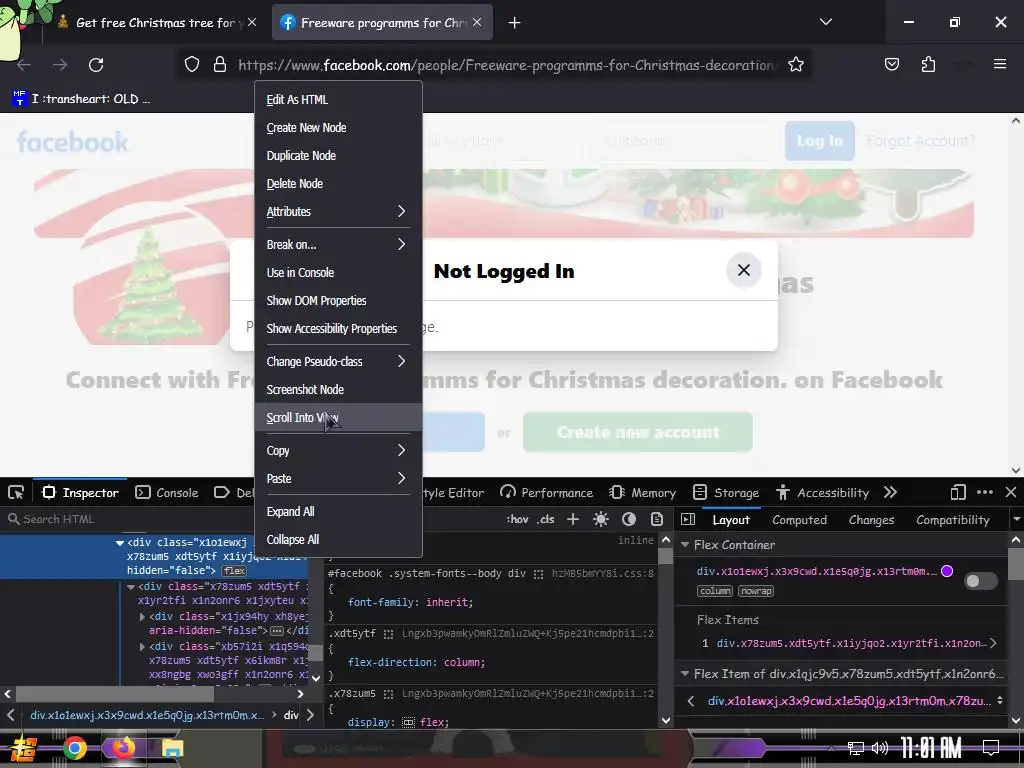Click the Facebook Log In button
The width and height of the screenshot is (1024, 768).
point(820,140)
